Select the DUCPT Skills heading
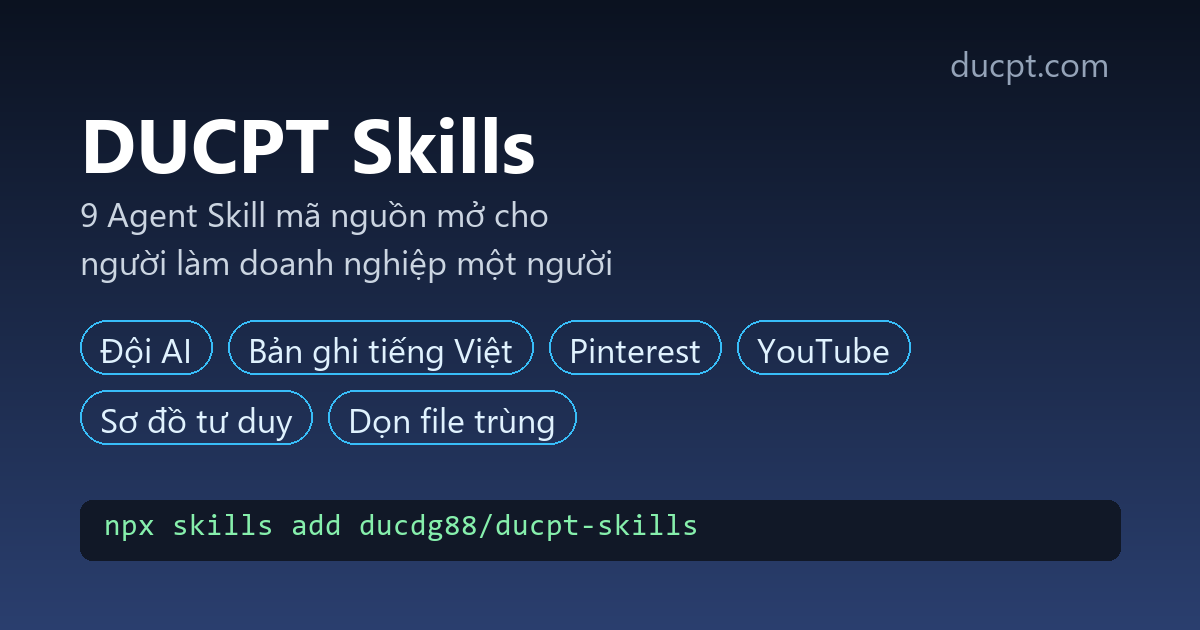1200x630 pixels. pos(308,146)
